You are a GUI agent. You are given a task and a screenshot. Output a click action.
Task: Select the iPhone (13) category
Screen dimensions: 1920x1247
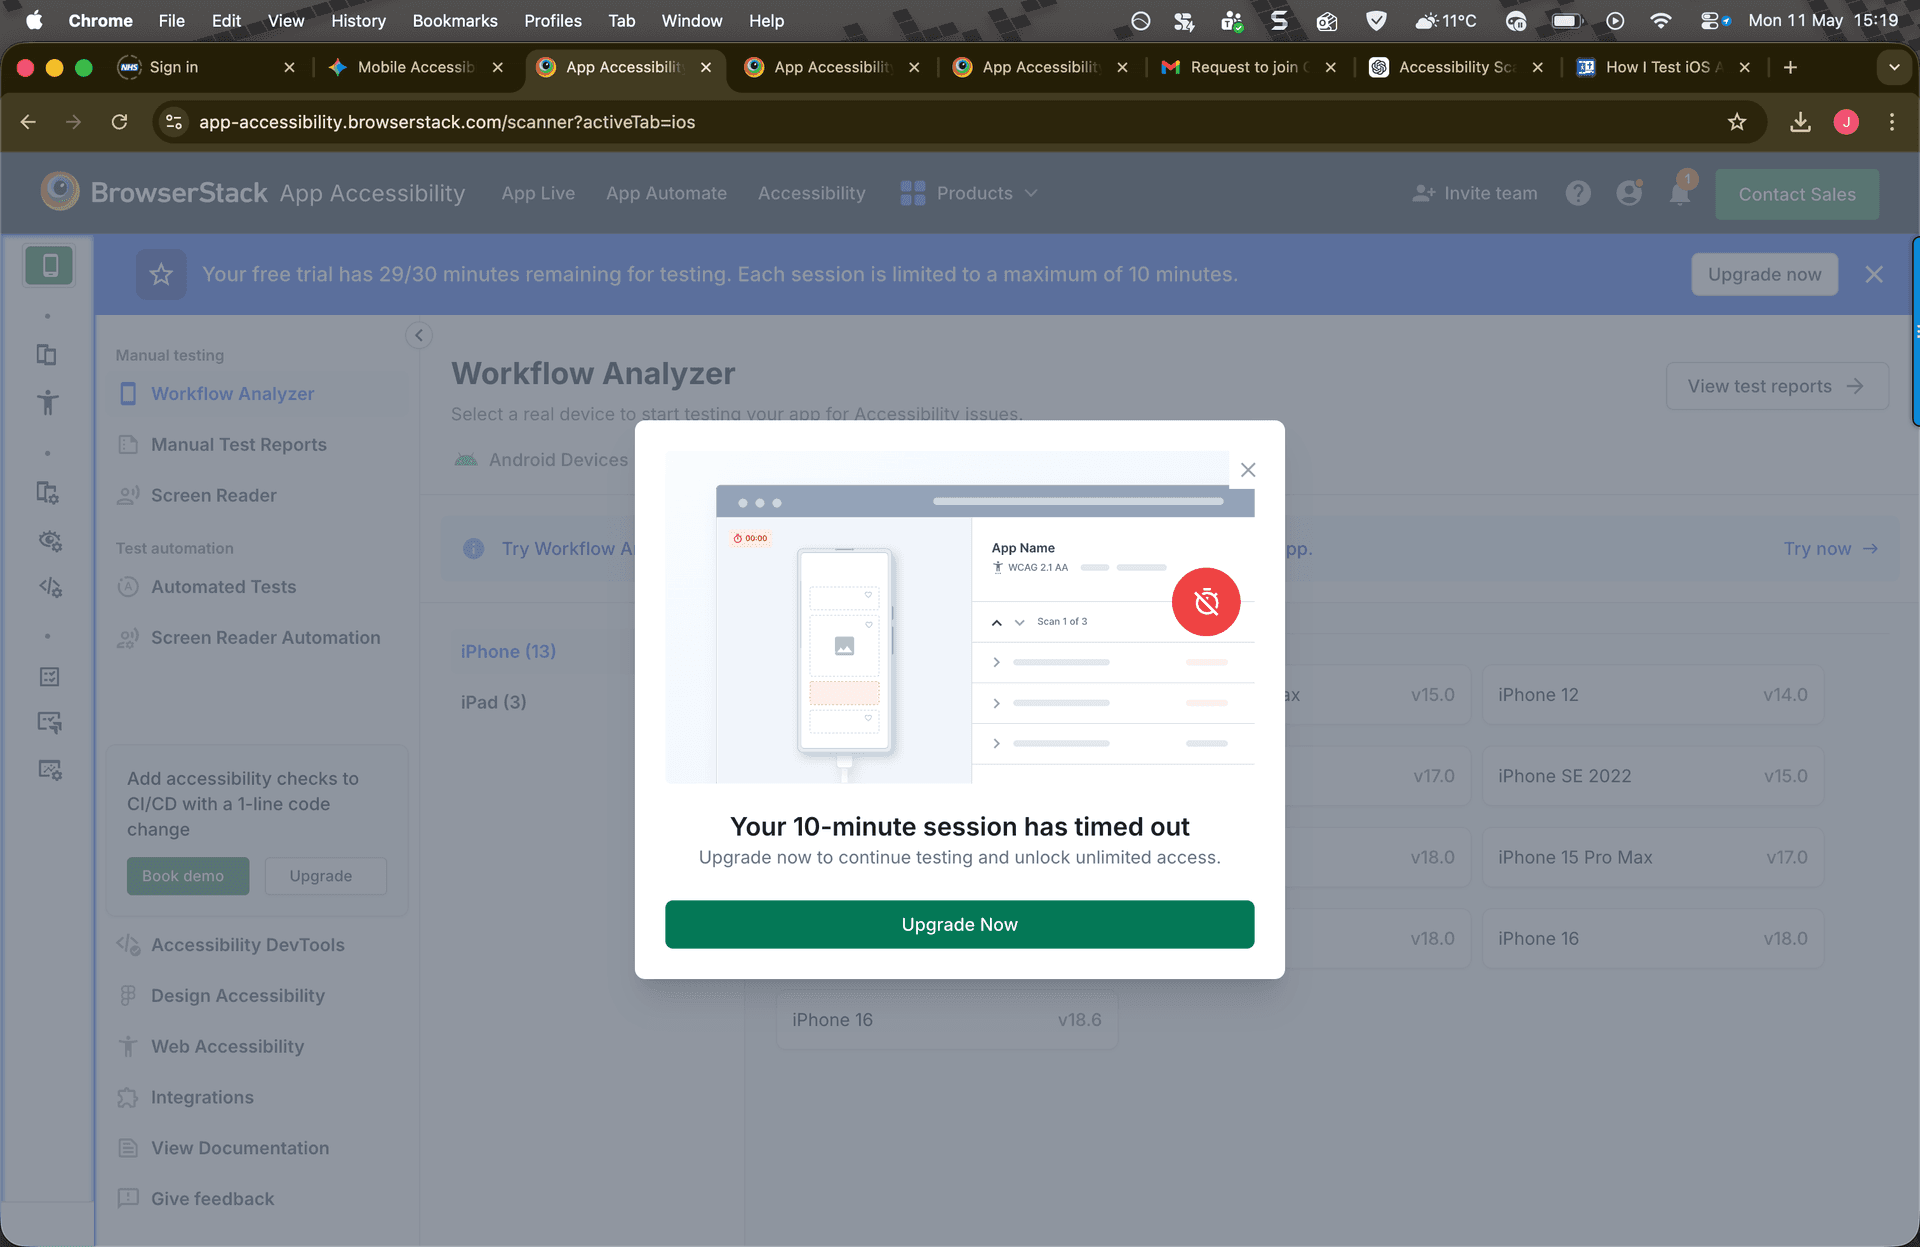pos(508,651)
